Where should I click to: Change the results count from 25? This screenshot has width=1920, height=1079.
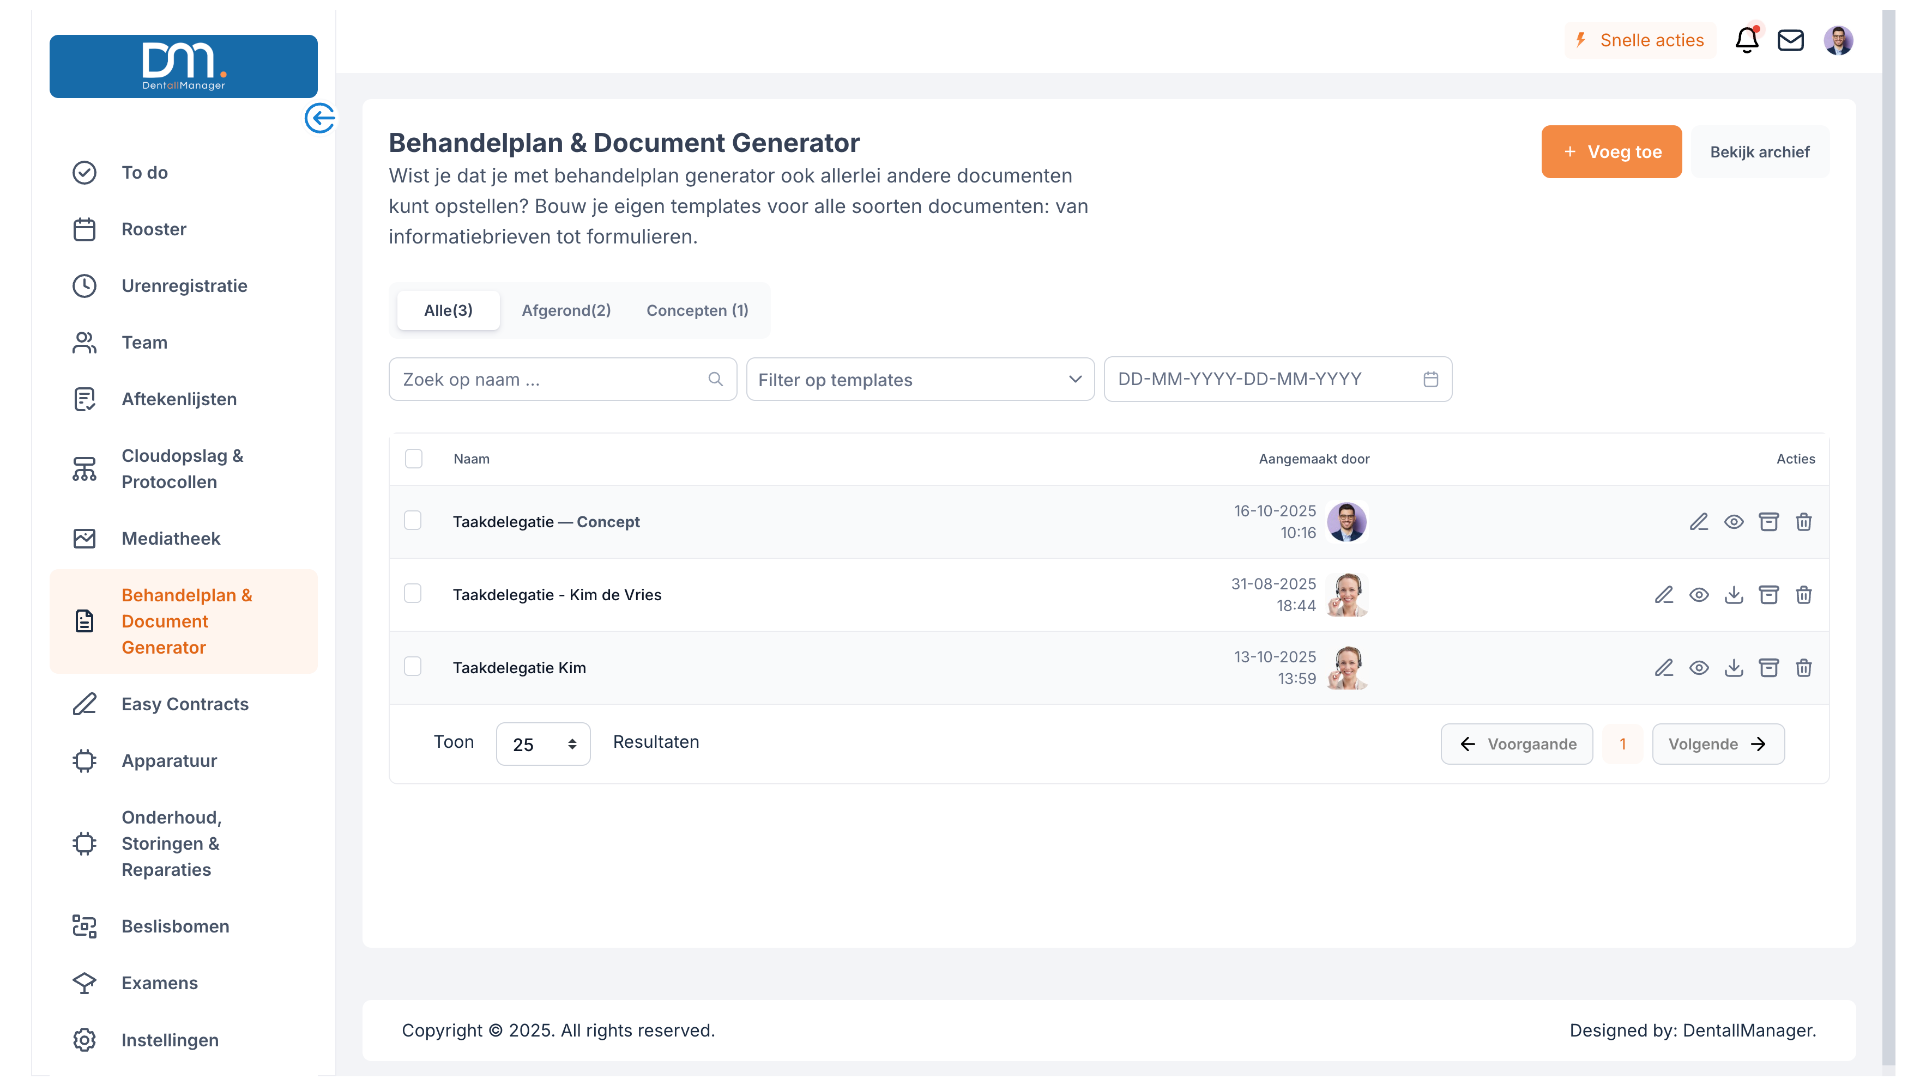point(542,744)
